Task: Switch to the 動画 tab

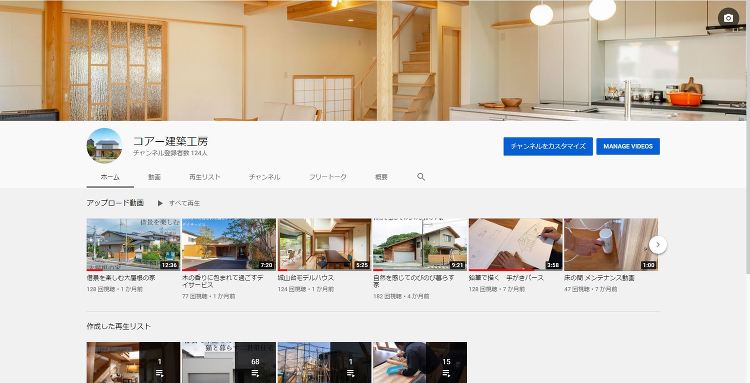Action: click(x=154, y=177)
